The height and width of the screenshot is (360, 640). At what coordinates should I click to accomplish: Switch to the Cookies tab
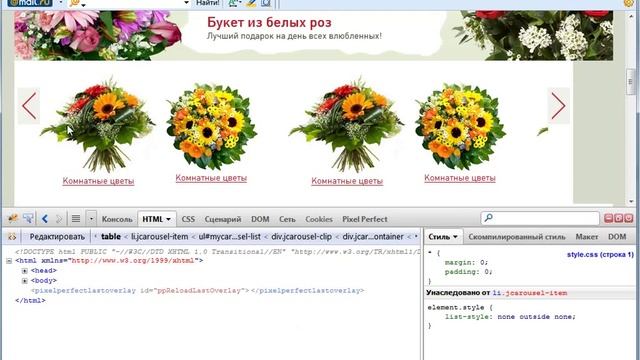(x=319, y=219)
